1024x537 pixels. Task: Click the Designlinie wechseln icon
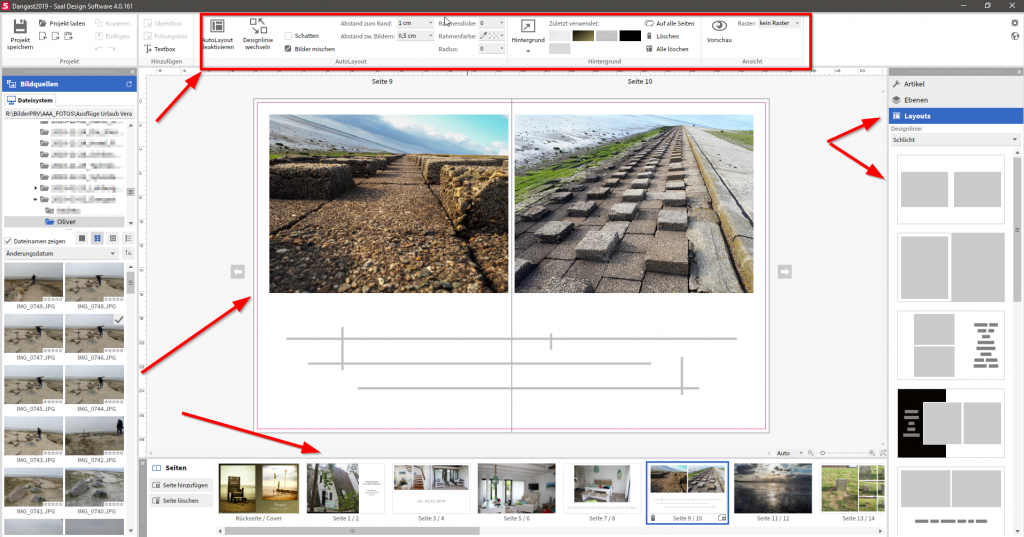pos(258,27)
